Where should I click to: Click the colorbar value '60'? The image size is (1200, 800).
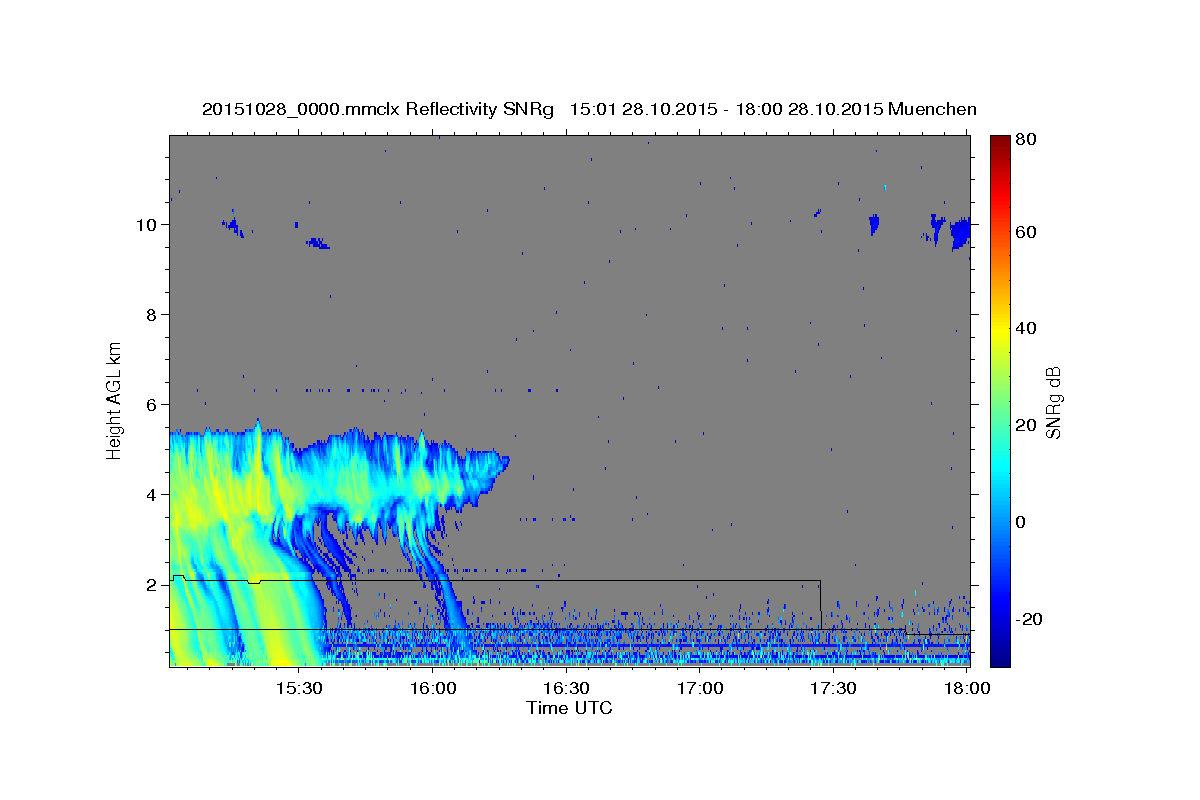pos(1025,232)
